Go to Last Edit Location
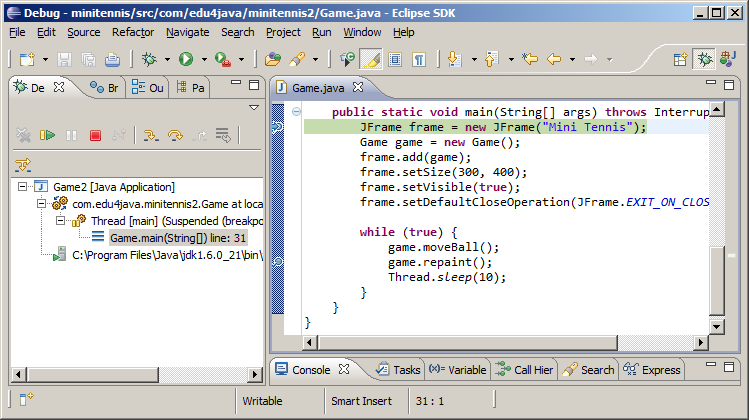Image resolution: width=749 pixels, height=420 pixels. coord(530,59)
